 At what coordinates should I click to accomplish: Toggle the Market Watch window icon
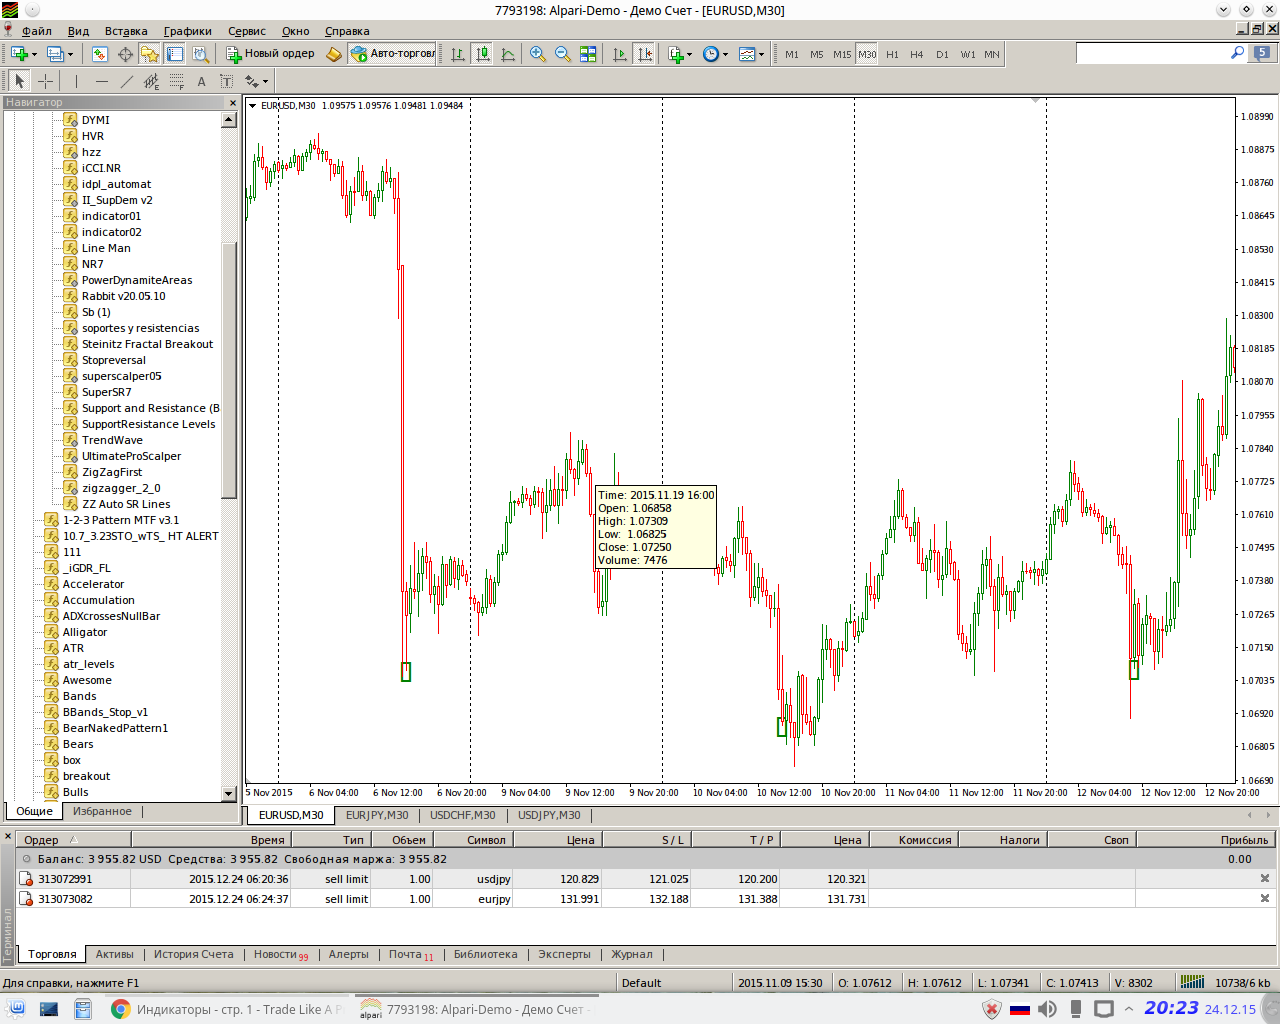click(100, 54)
